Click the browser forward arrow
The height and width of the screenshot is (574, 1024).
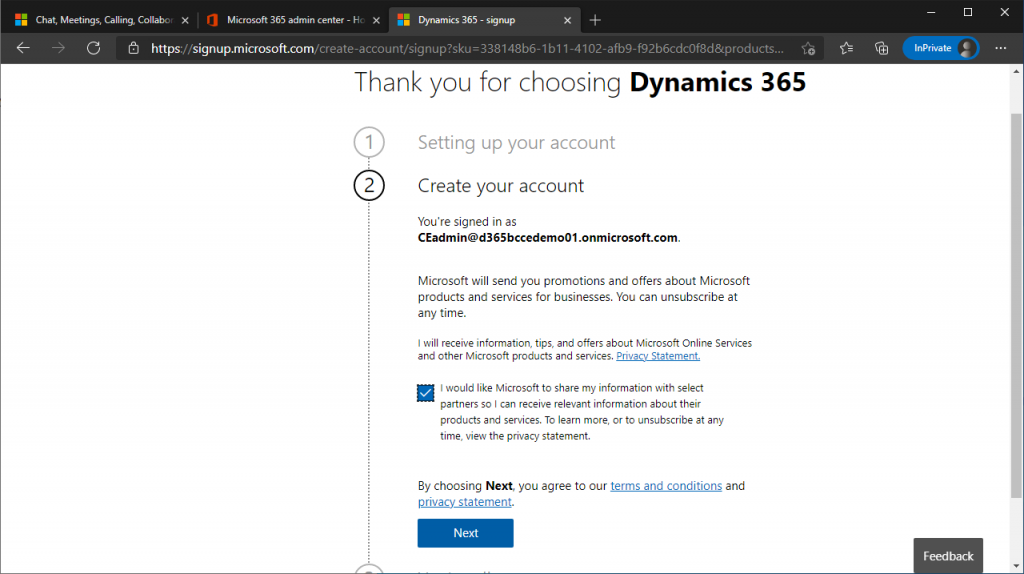click(x=58, y=48)
